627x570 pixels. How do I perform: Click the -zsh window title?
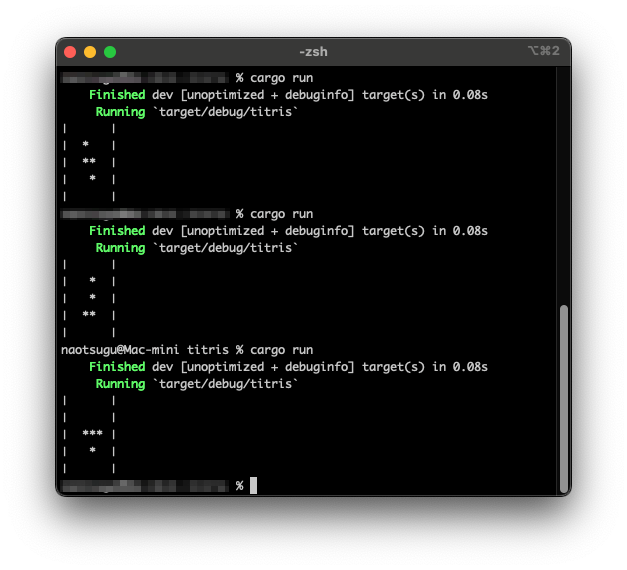point(313,52)
